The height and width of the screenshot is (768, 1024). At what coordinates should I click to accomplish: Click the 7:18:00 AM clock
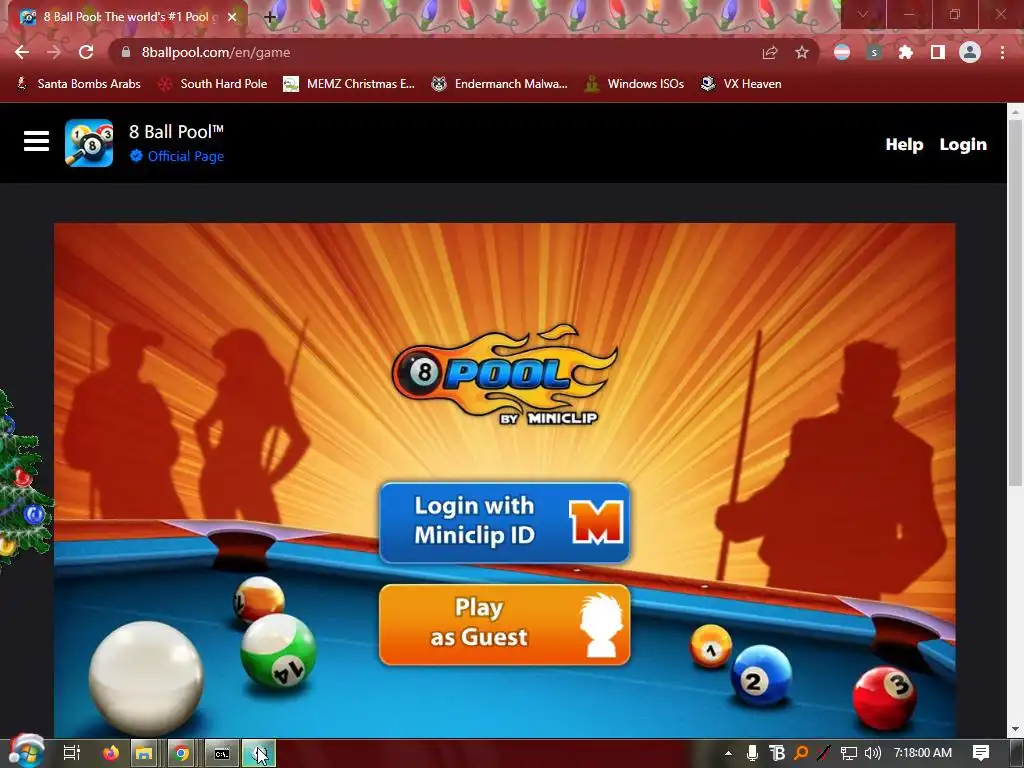coord(922,753)
